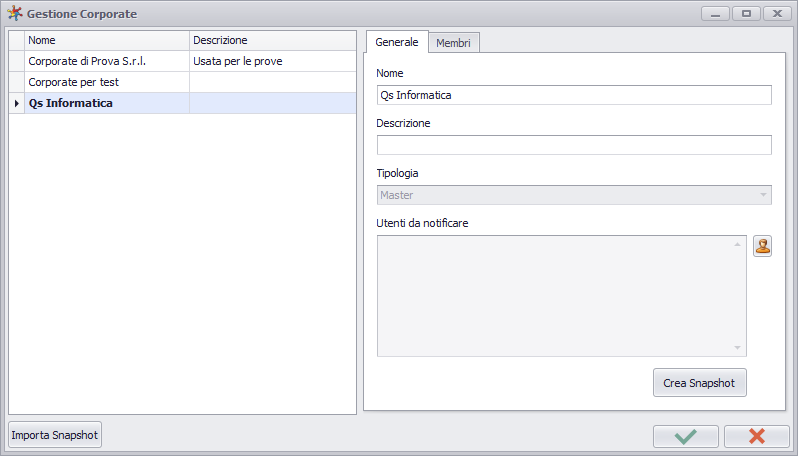Click the row indicator arrow beside Qs Informatica
798x456 pixels.
[17, 103]
